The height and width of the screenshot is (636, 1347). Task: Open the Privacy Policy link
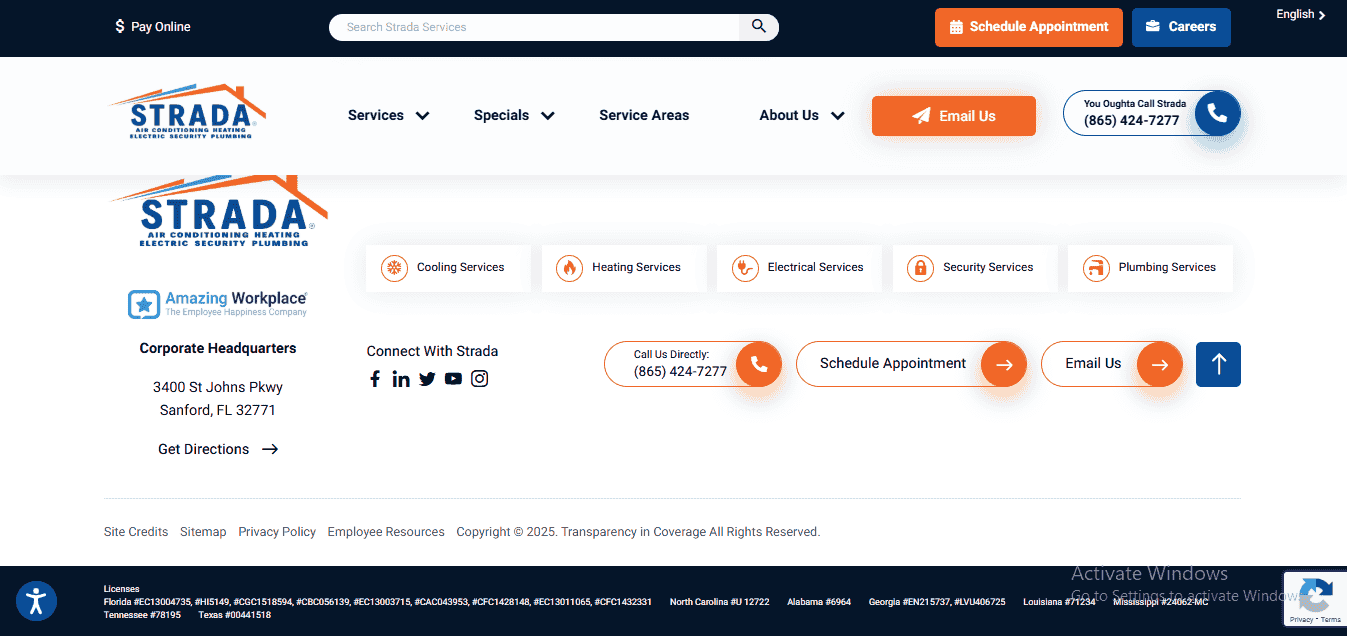277,532
